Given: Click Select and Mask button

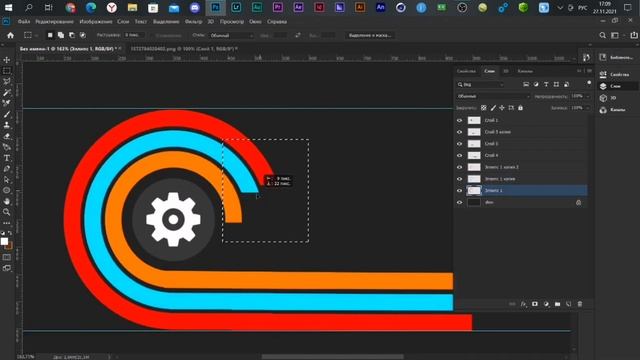Looking at the screenshot, I should 370,36.
